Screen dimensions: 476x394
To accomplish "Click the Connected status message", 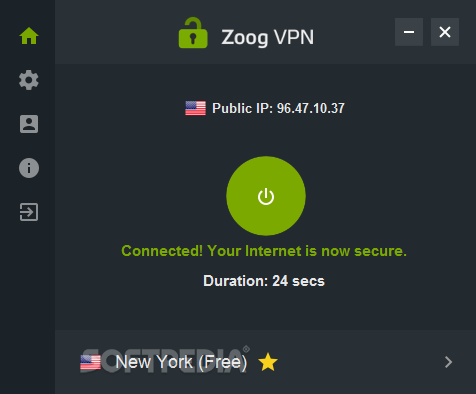I will pyautogui.click(x=264, y=251).
